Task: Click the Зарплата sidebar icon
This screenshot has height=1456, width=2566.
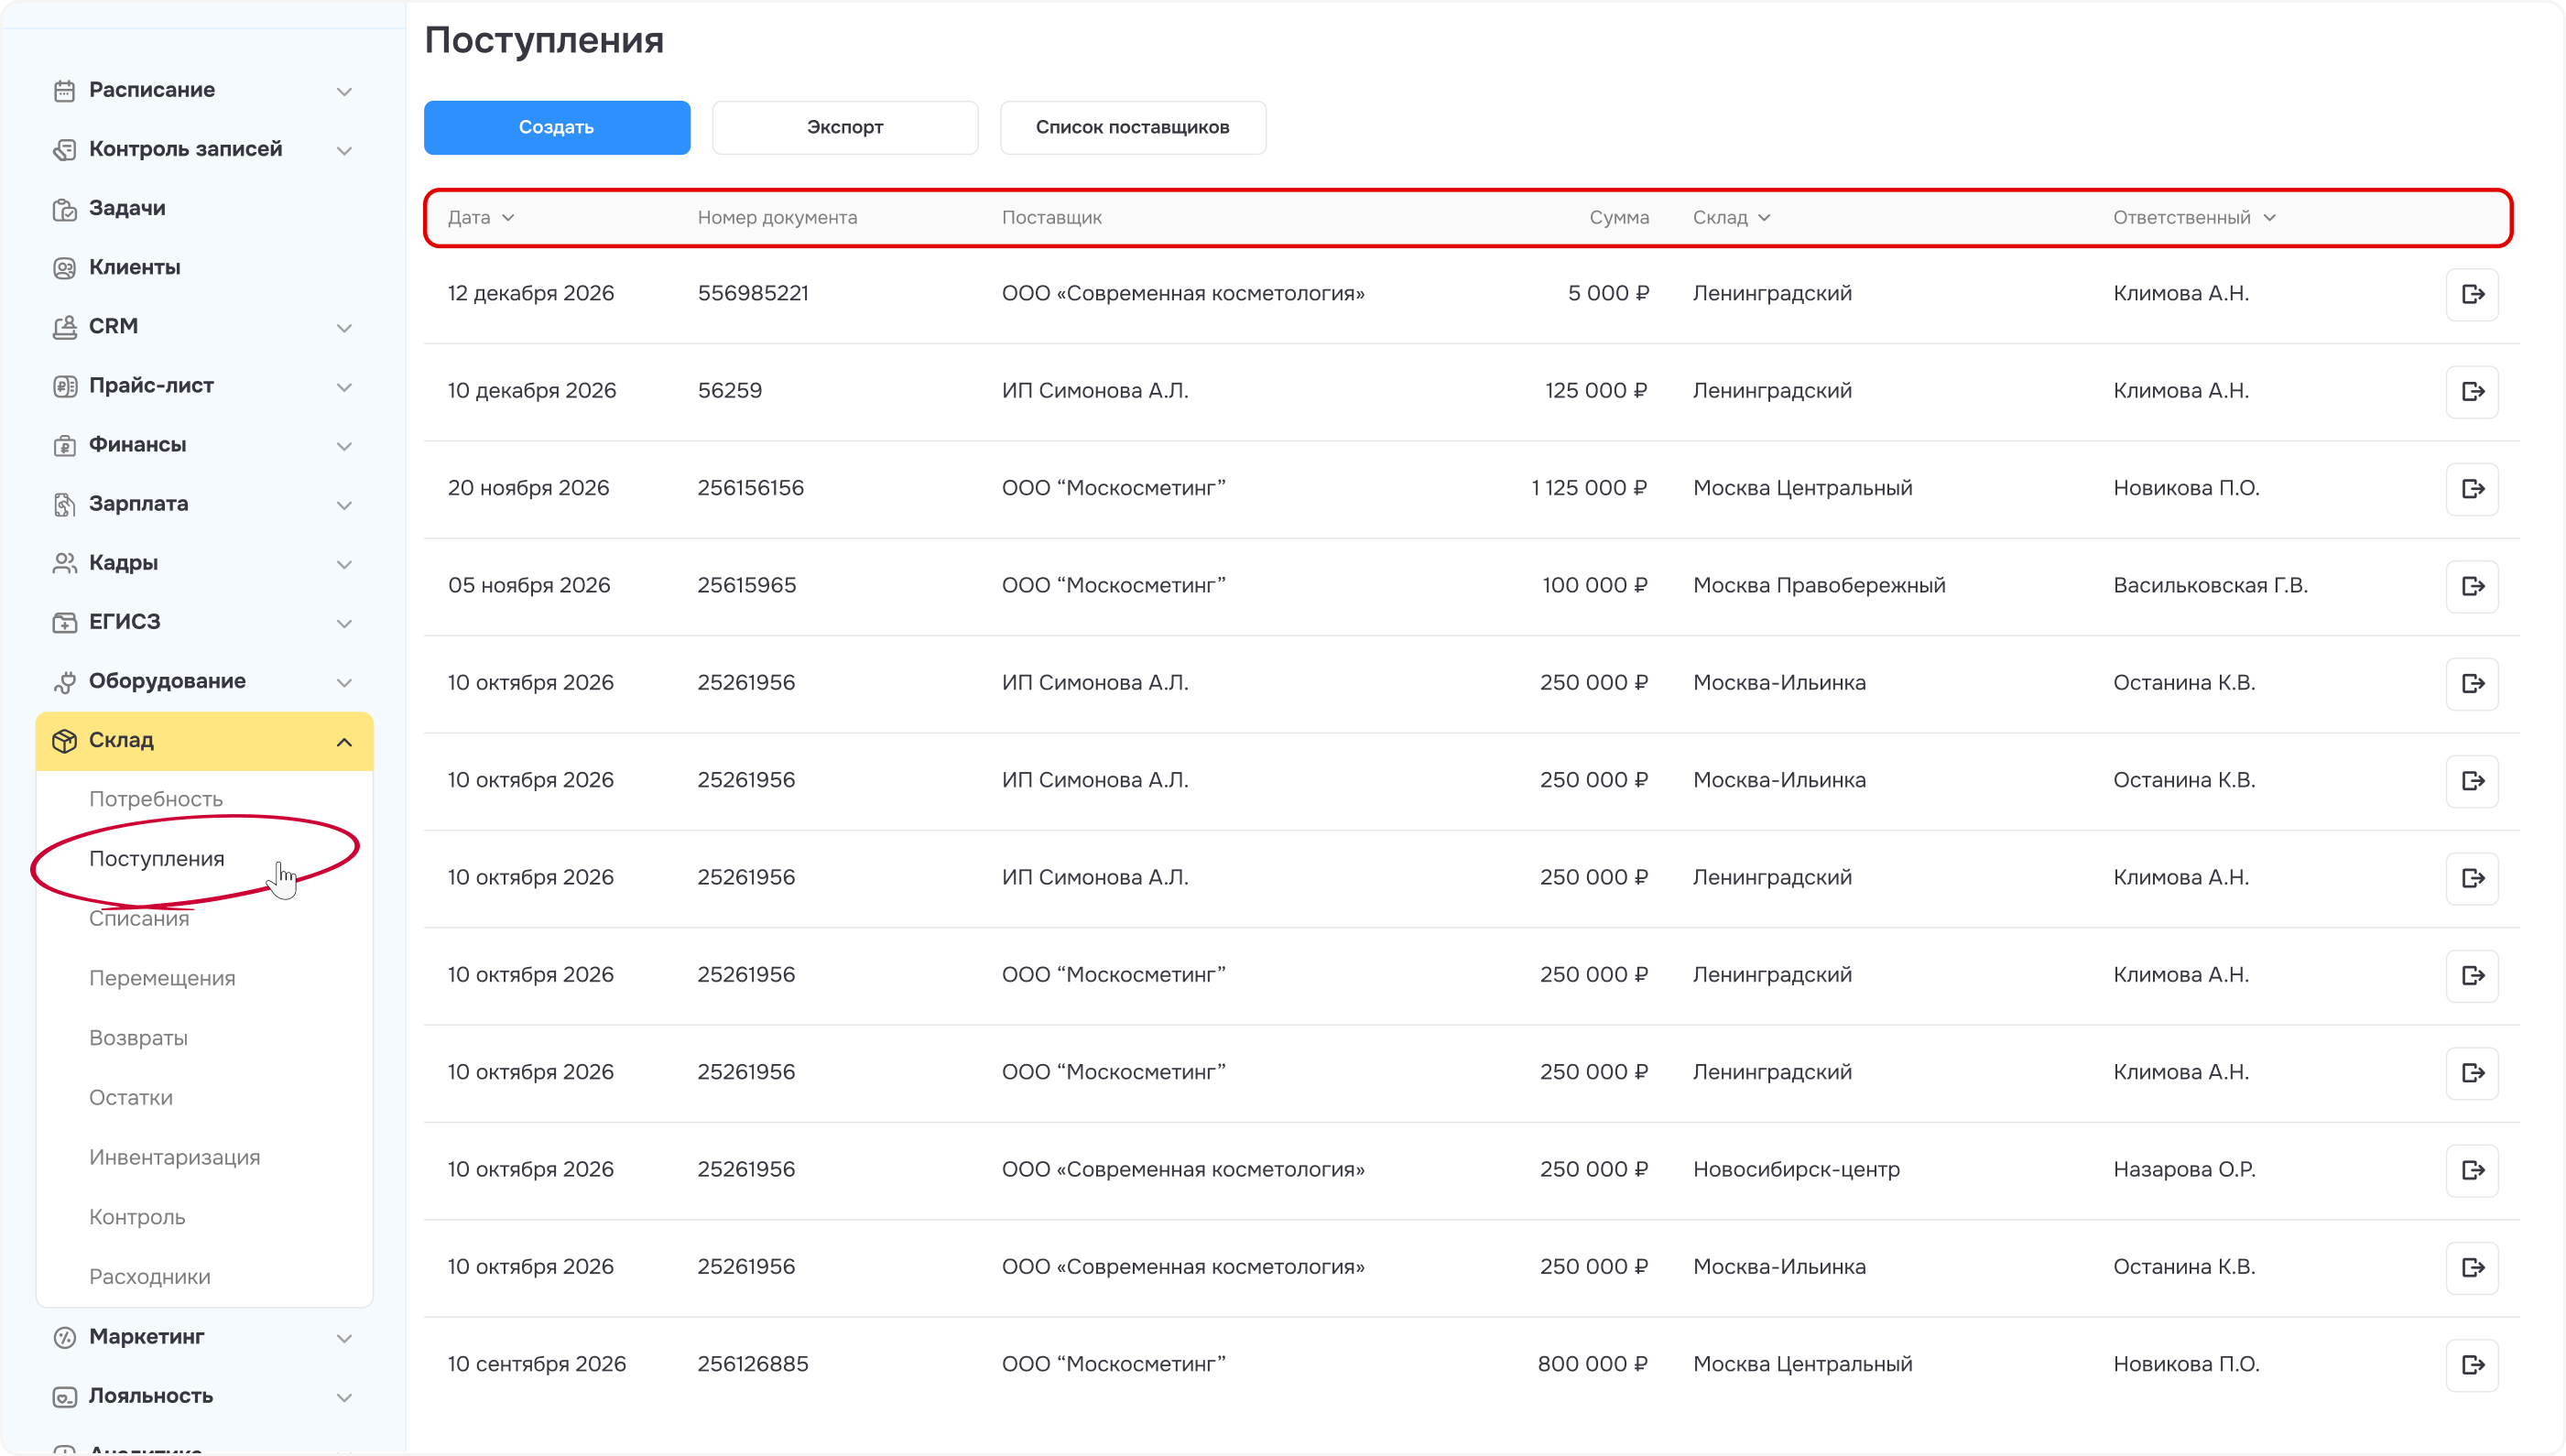Action: click(x=64, y=504)
